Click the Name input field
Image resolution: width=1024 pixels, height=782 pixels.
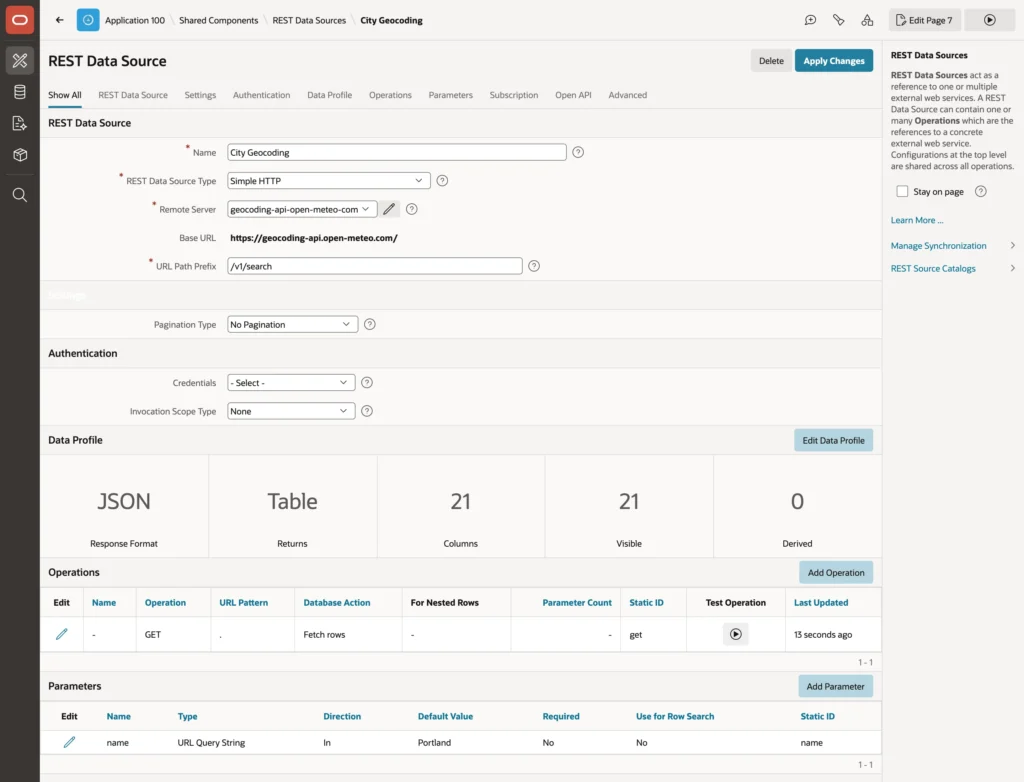click(x=396, y=152)
